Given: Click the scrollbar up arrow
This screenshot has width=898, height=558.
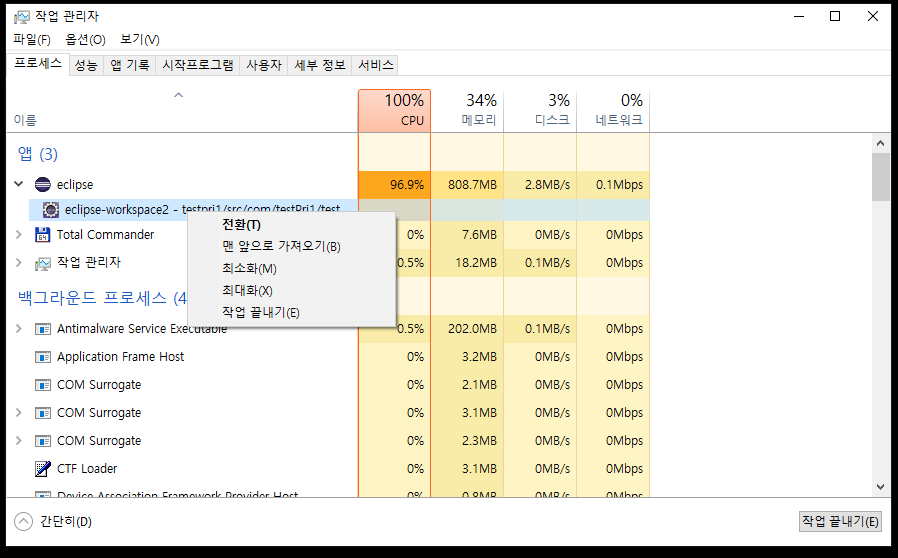Looking at the screenshot, I should [881, 143].
